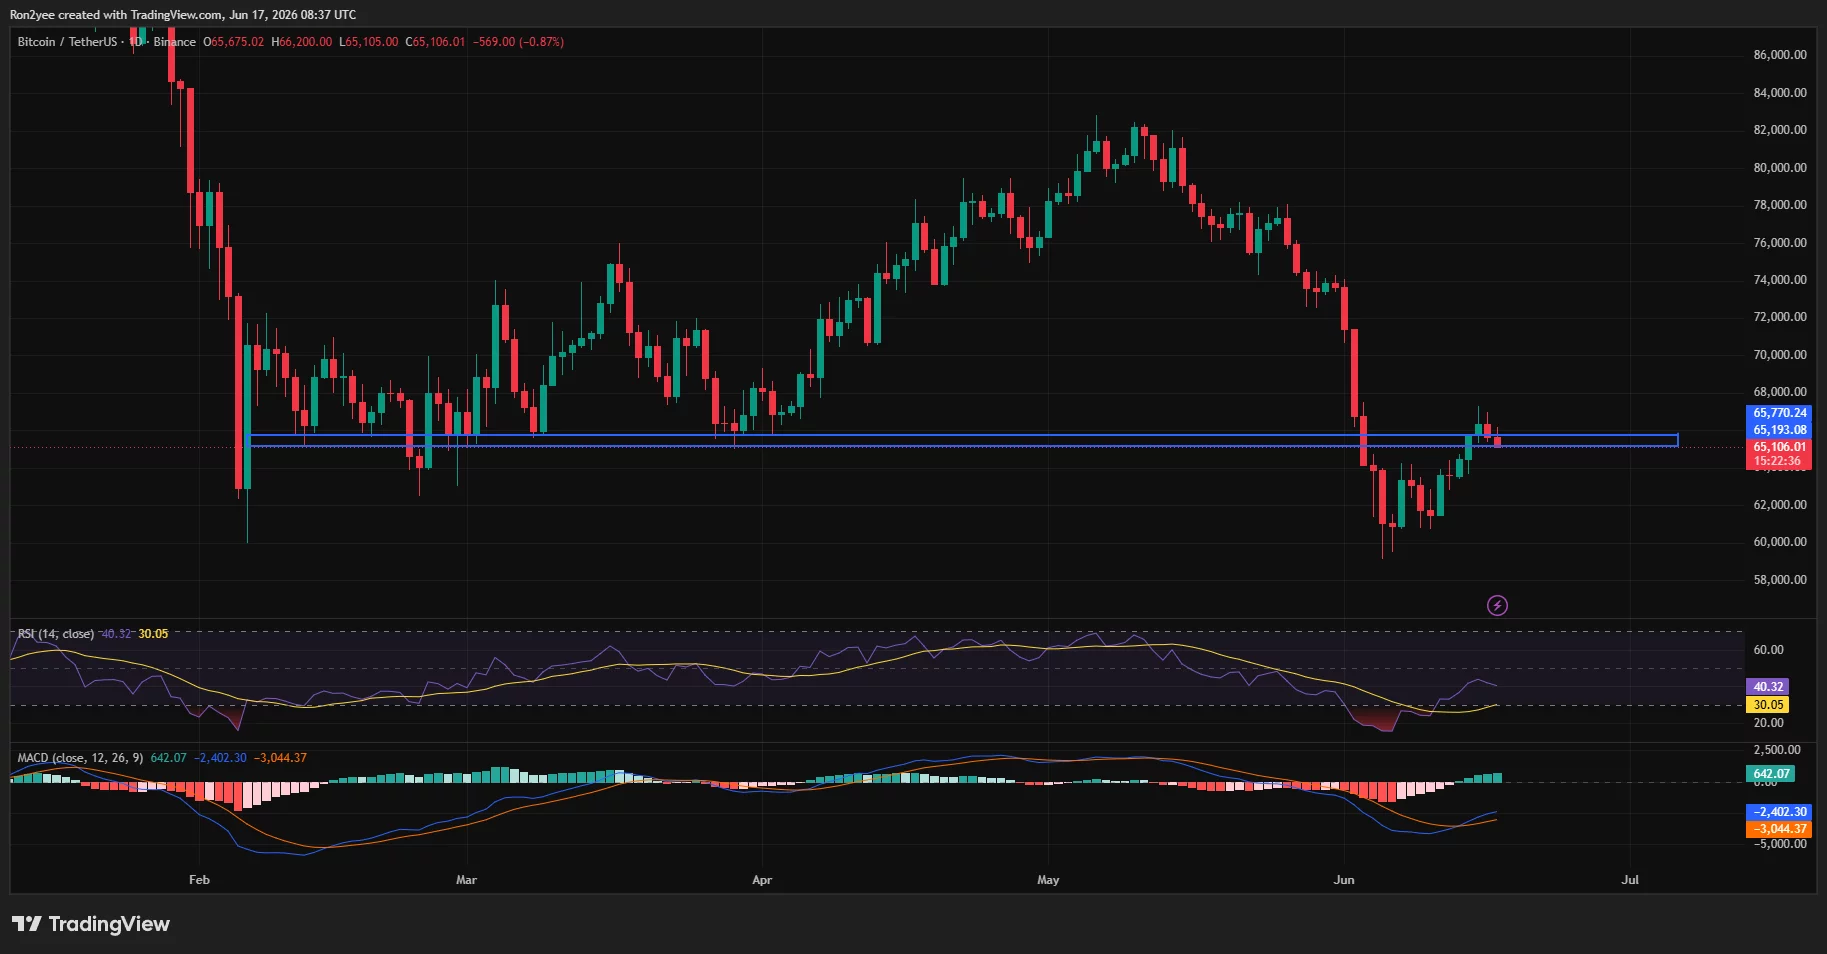Image resolution: width=1827 pixels, height=954 pixels.
Task: Click the 84,000.00 price axis label
Action: coord(1780,93)
